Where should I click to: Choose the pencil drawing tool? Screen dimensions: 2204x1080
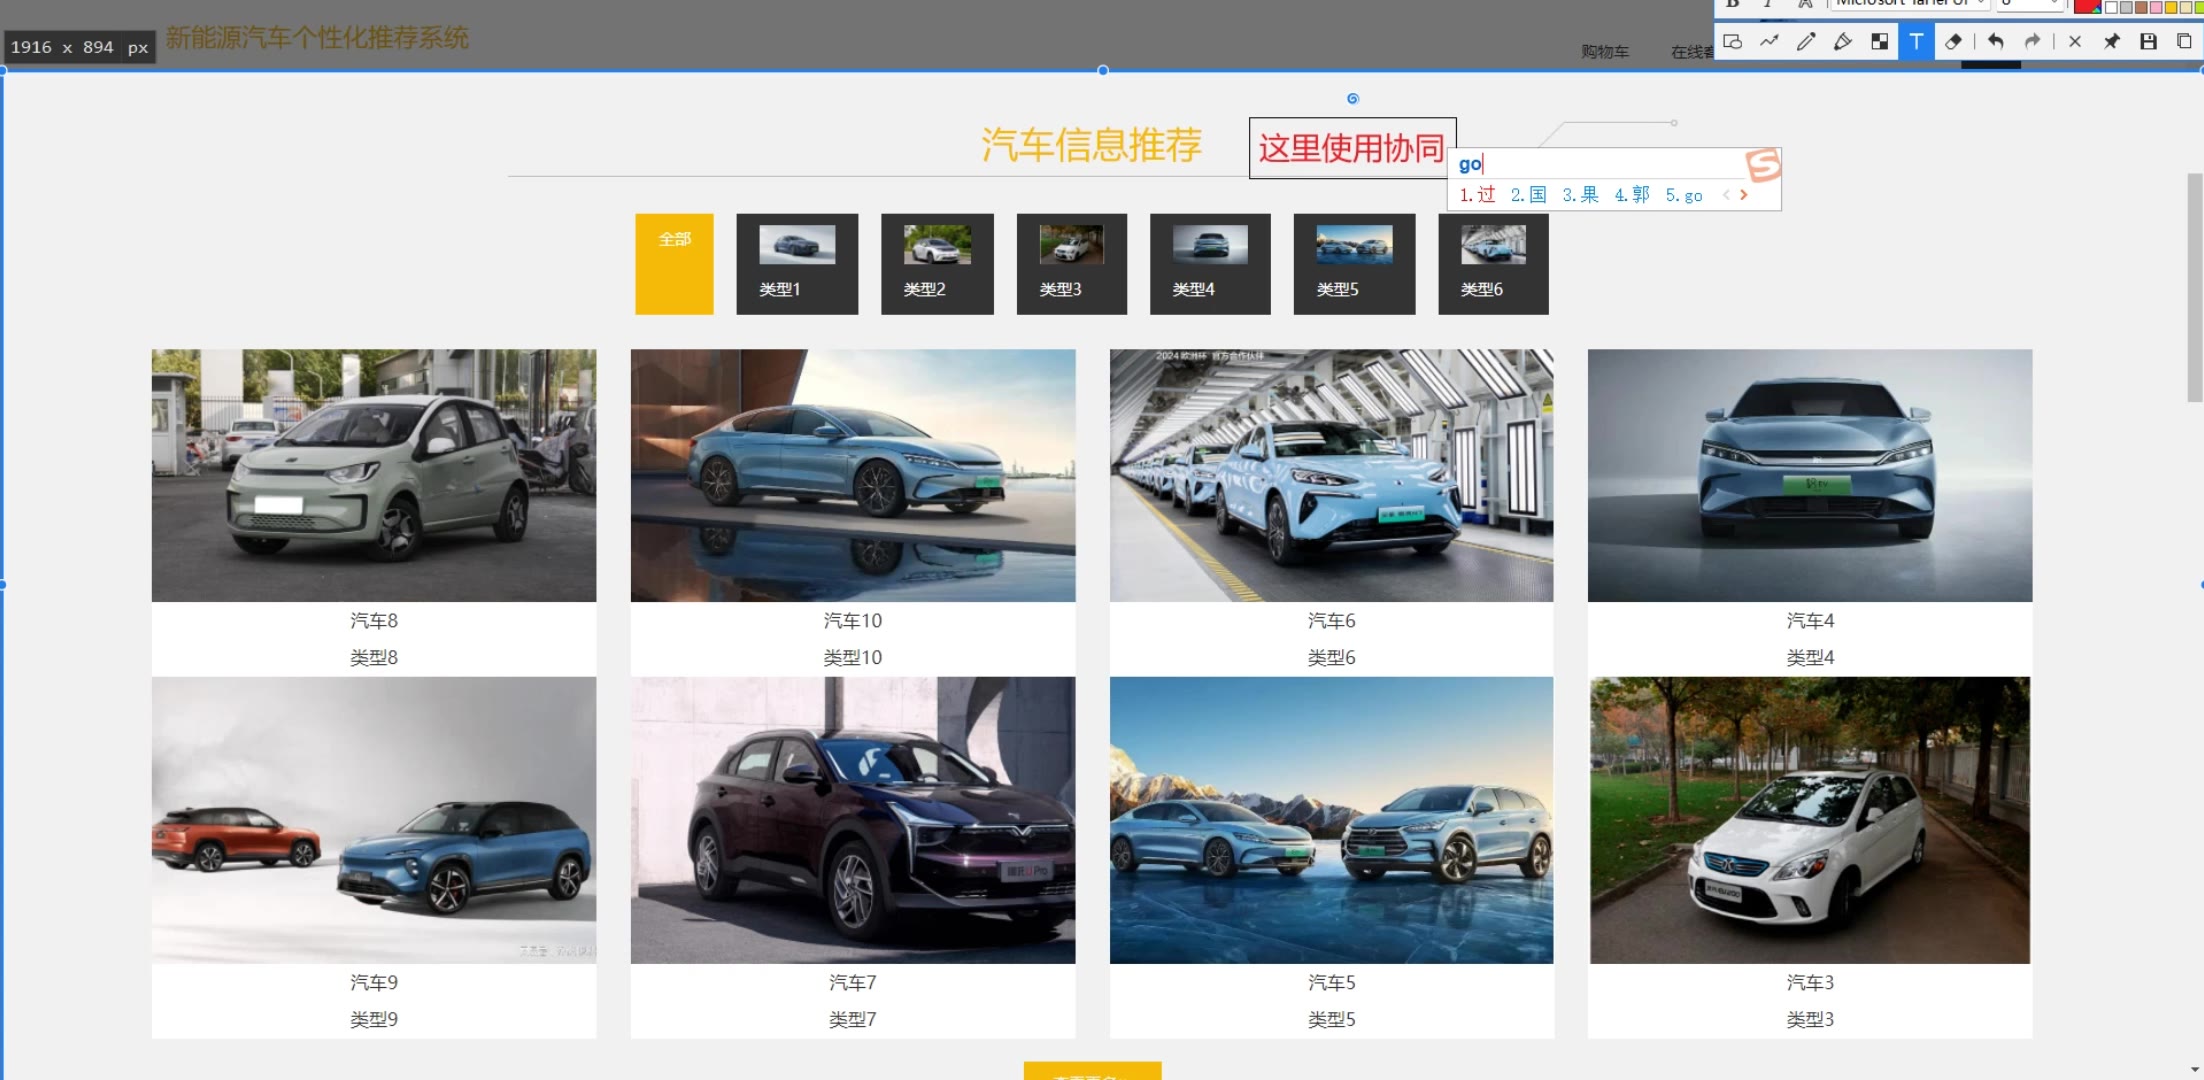coord(1806,42)
